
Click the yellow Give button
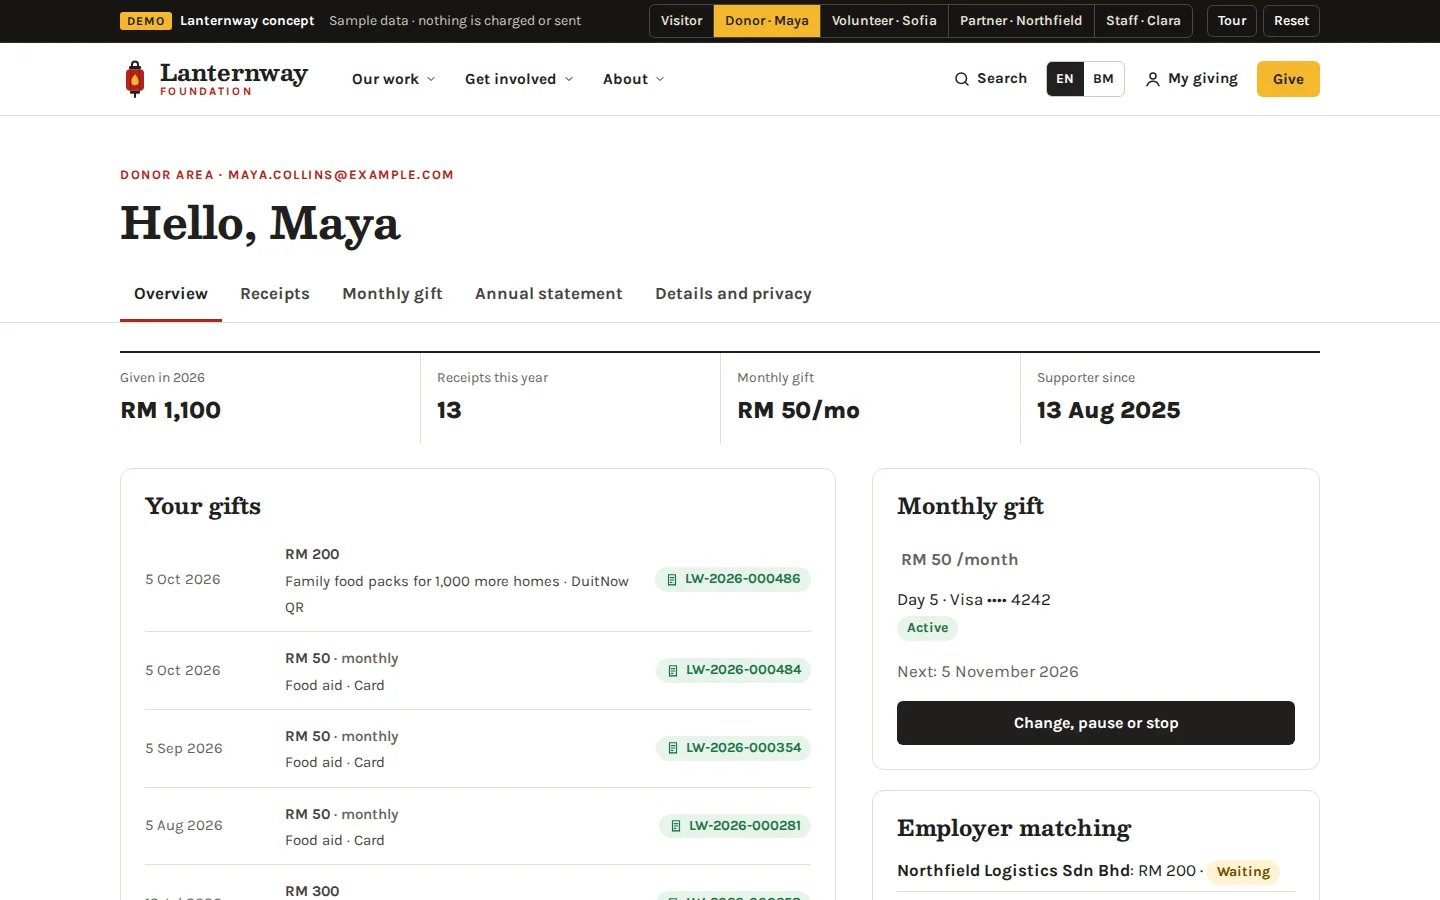[x=1288, y=79]
